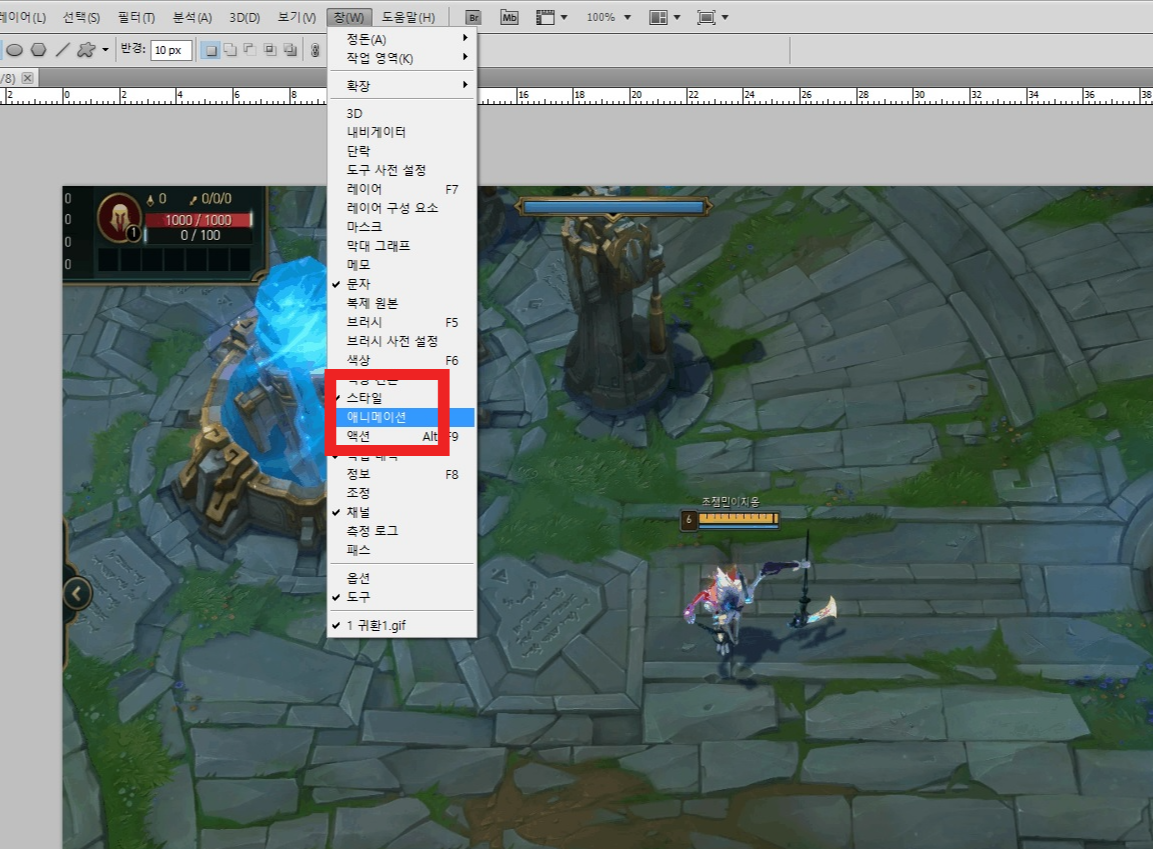Select 색상 F6 menu entry

coord(402,360)
